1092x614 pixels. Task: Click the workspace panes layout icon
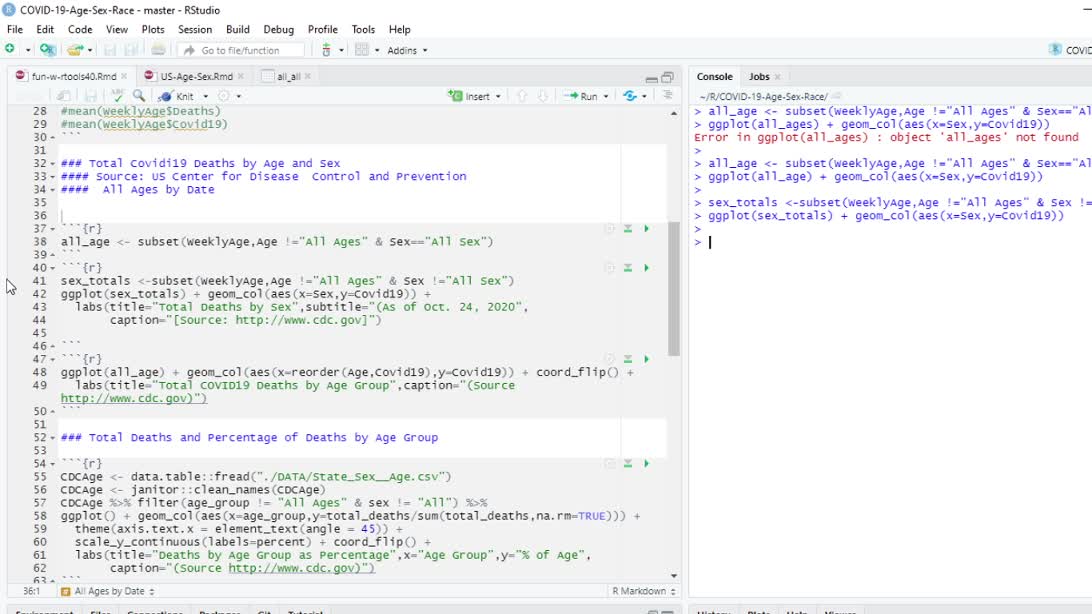point(361,50)
